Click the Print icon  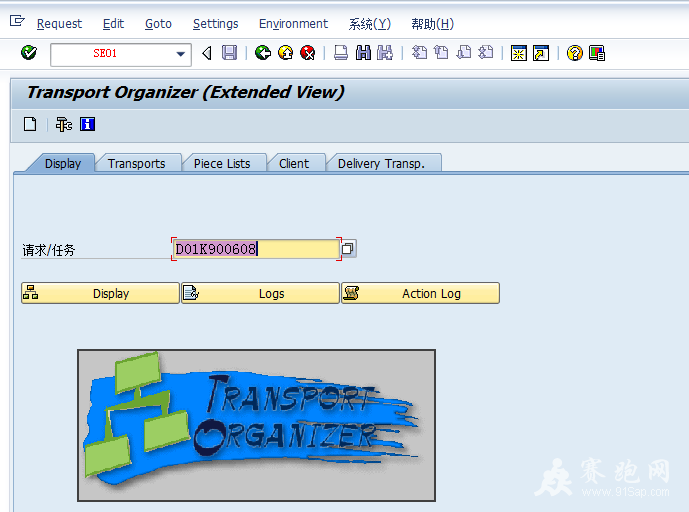[x=341, y=53]
